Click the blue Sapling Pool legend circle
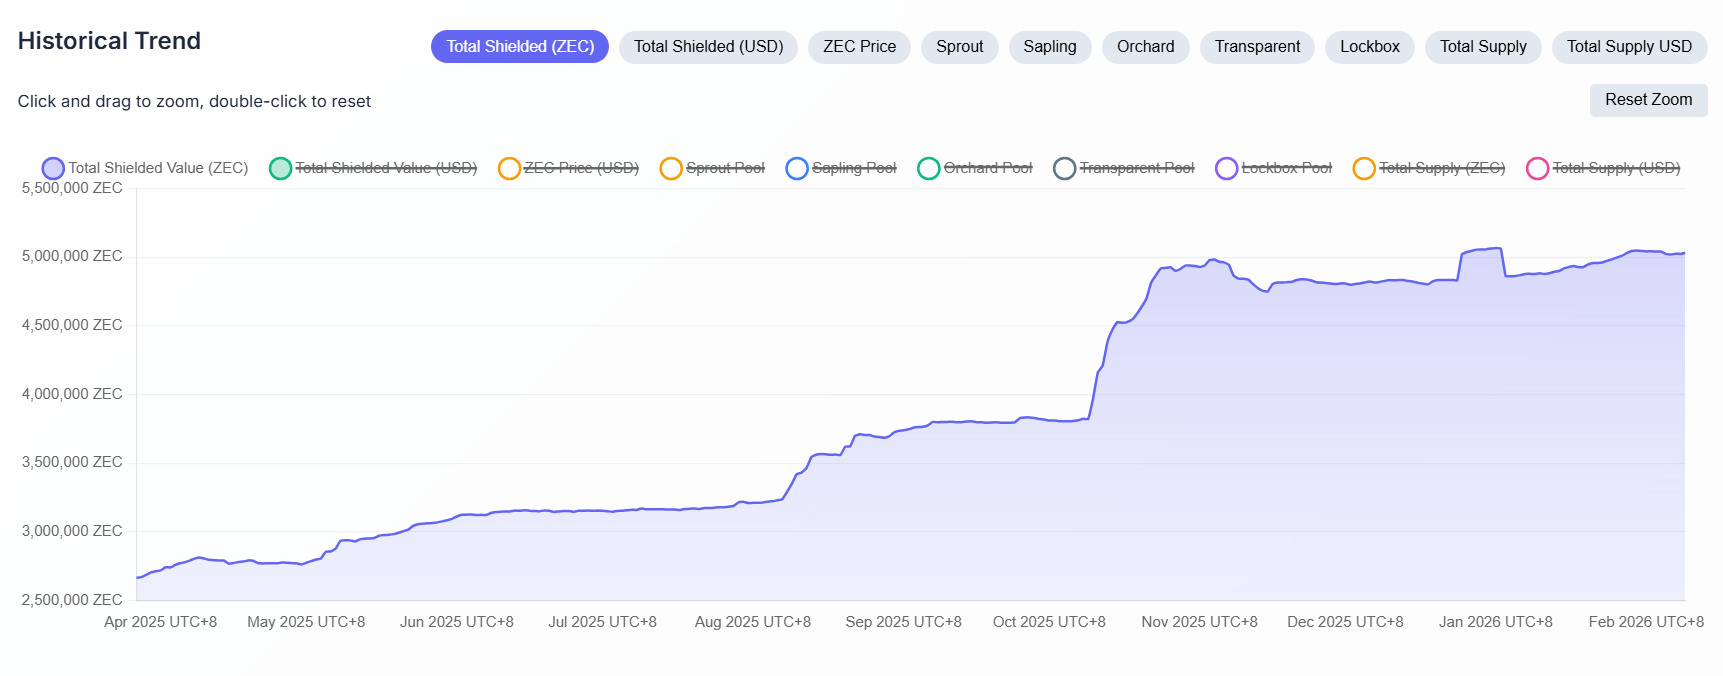The height and width of the screenshot is (676, 1723). pos(797,168)
